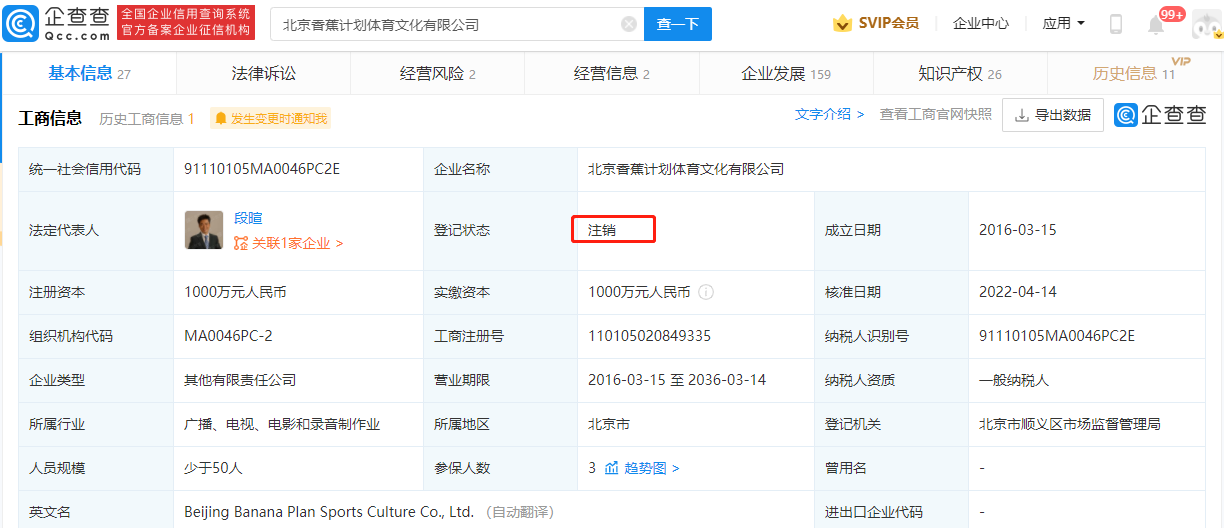Click 工商信息 section heading
Viewport: 1224px width, 528px height.
pyautogui.click(x=50, y=118)
